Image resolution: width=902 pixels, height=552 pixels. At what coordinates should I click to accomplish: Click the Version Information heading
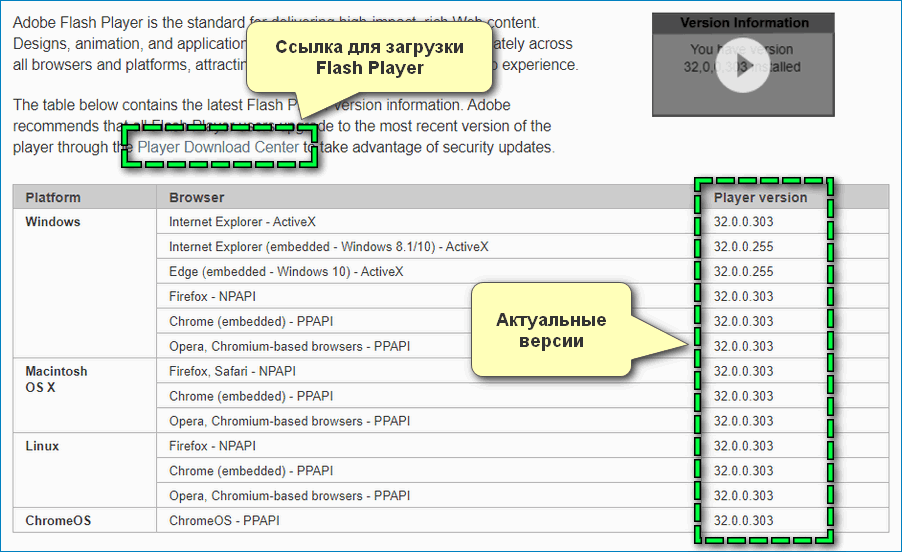(x=744, y=23)
